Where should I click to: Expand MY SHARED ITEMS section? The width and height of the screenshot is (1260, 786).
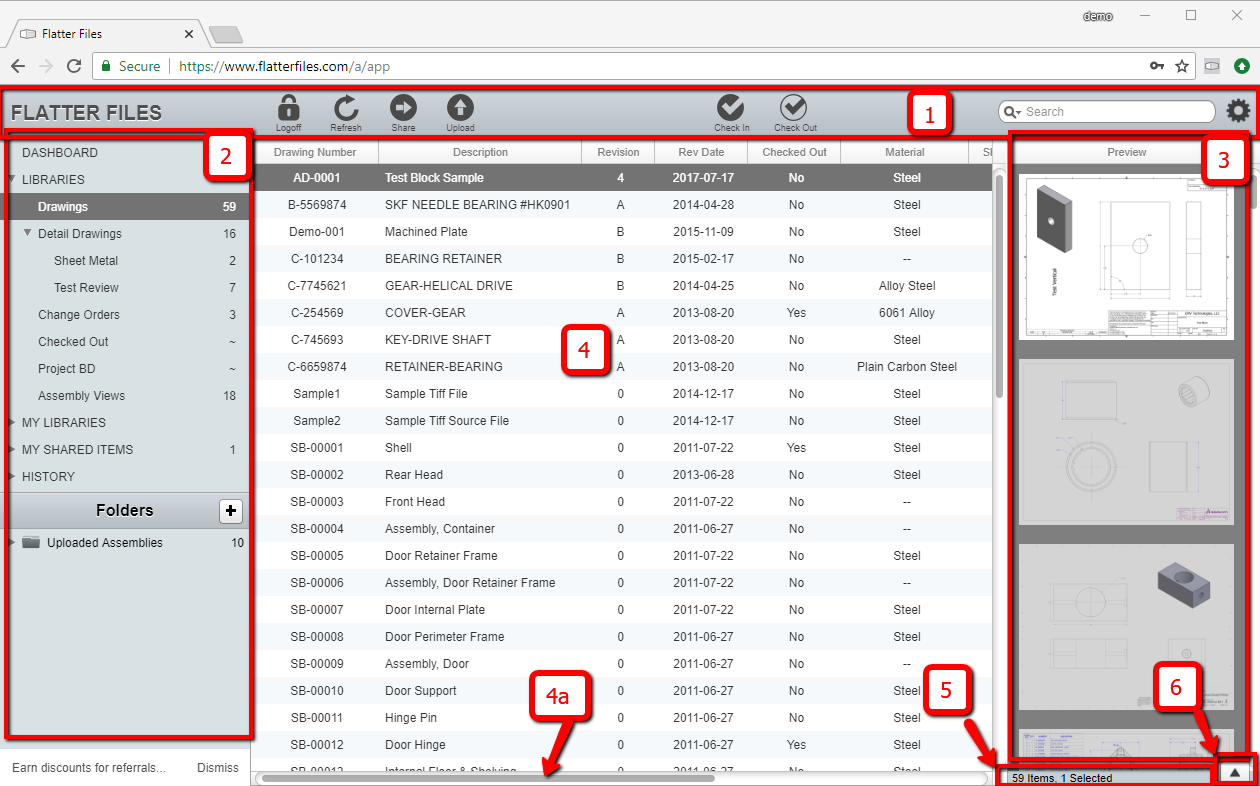pos(11,450)
